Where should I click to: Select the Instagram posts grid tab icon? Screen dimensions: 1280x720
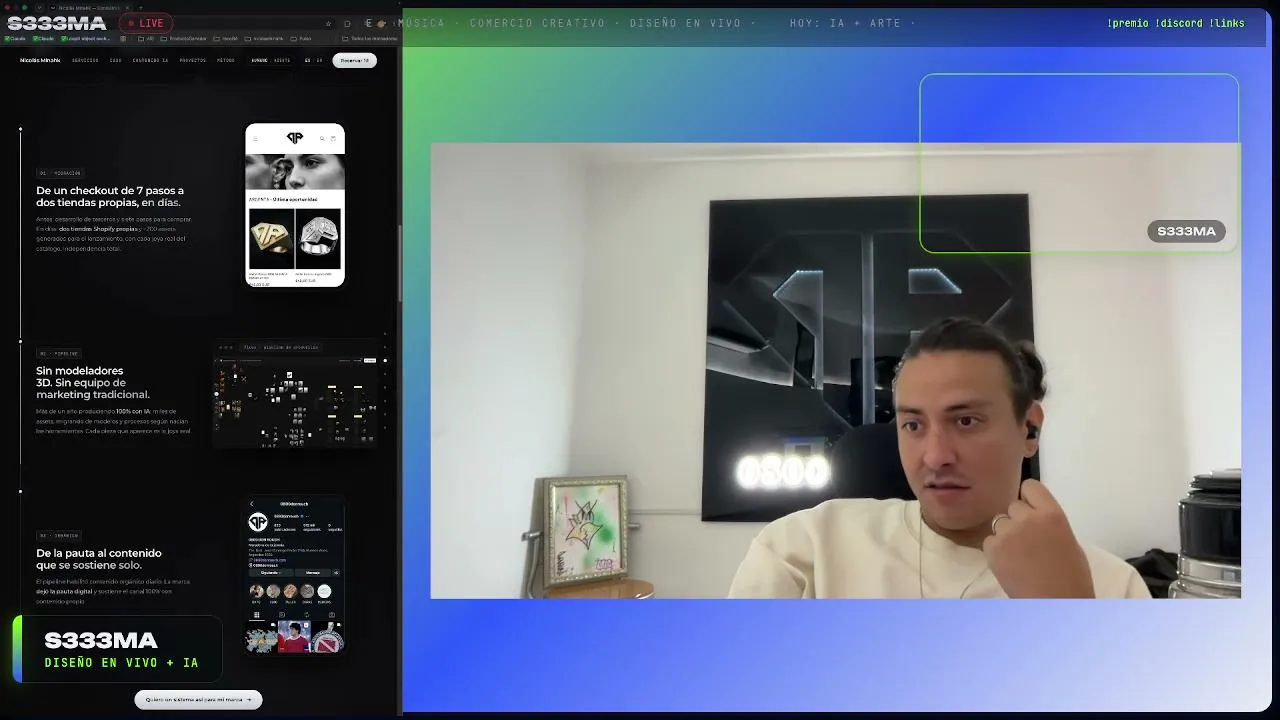[x=257, y=614]
